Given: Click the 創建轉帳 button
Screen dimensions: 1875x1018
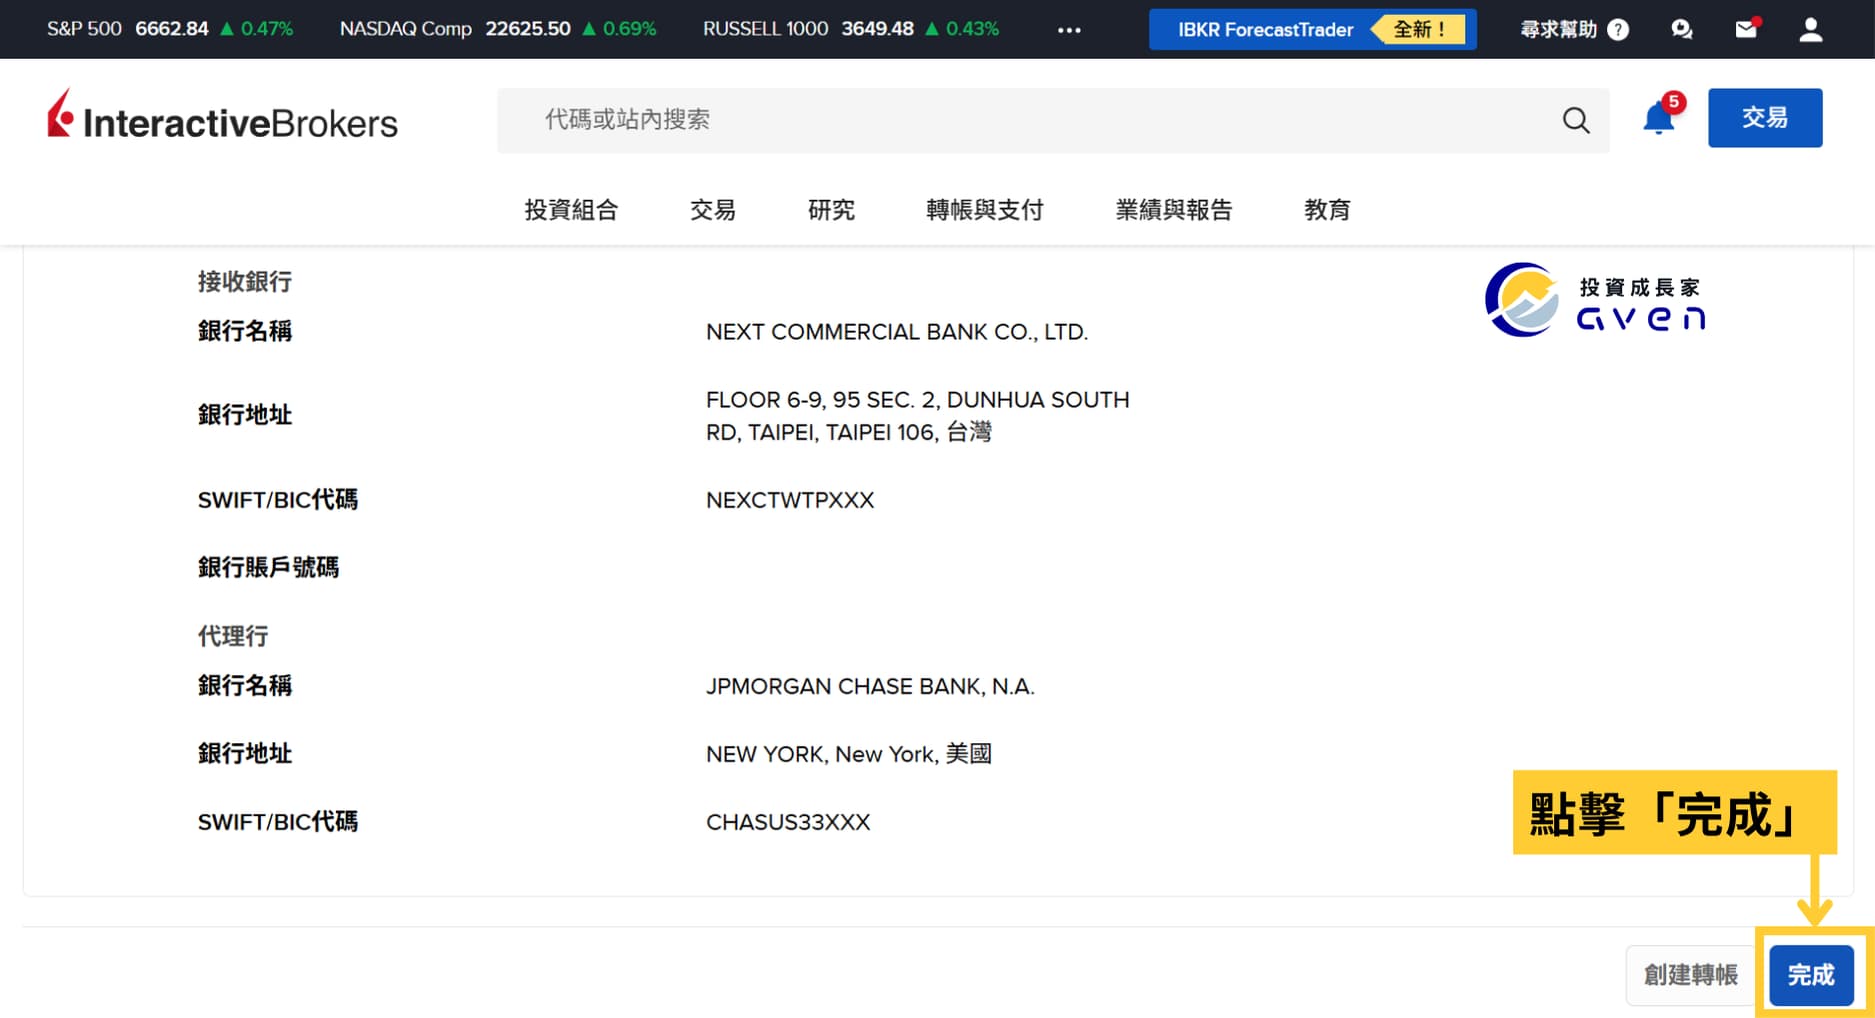Looking at the screenshot, I should click(x=1690, y=975).
